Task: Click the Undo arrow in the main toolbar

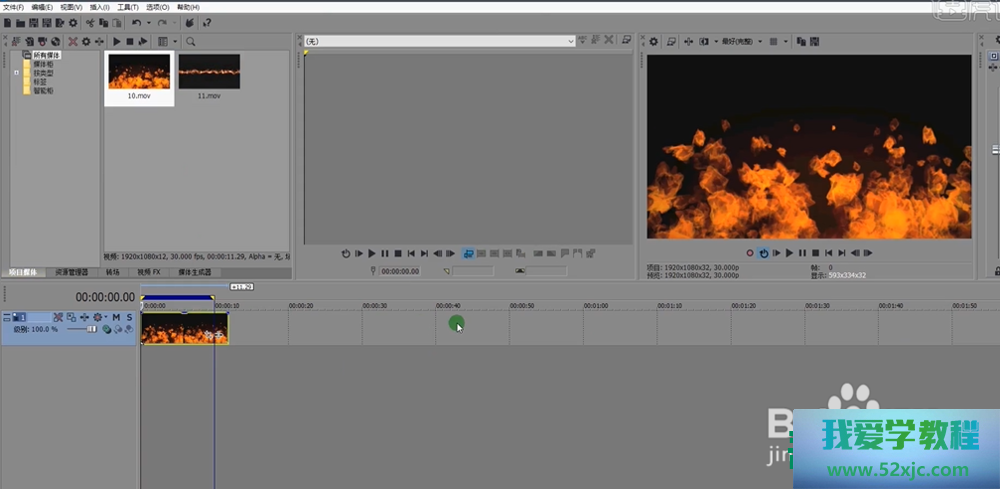Action: [136, 22]
